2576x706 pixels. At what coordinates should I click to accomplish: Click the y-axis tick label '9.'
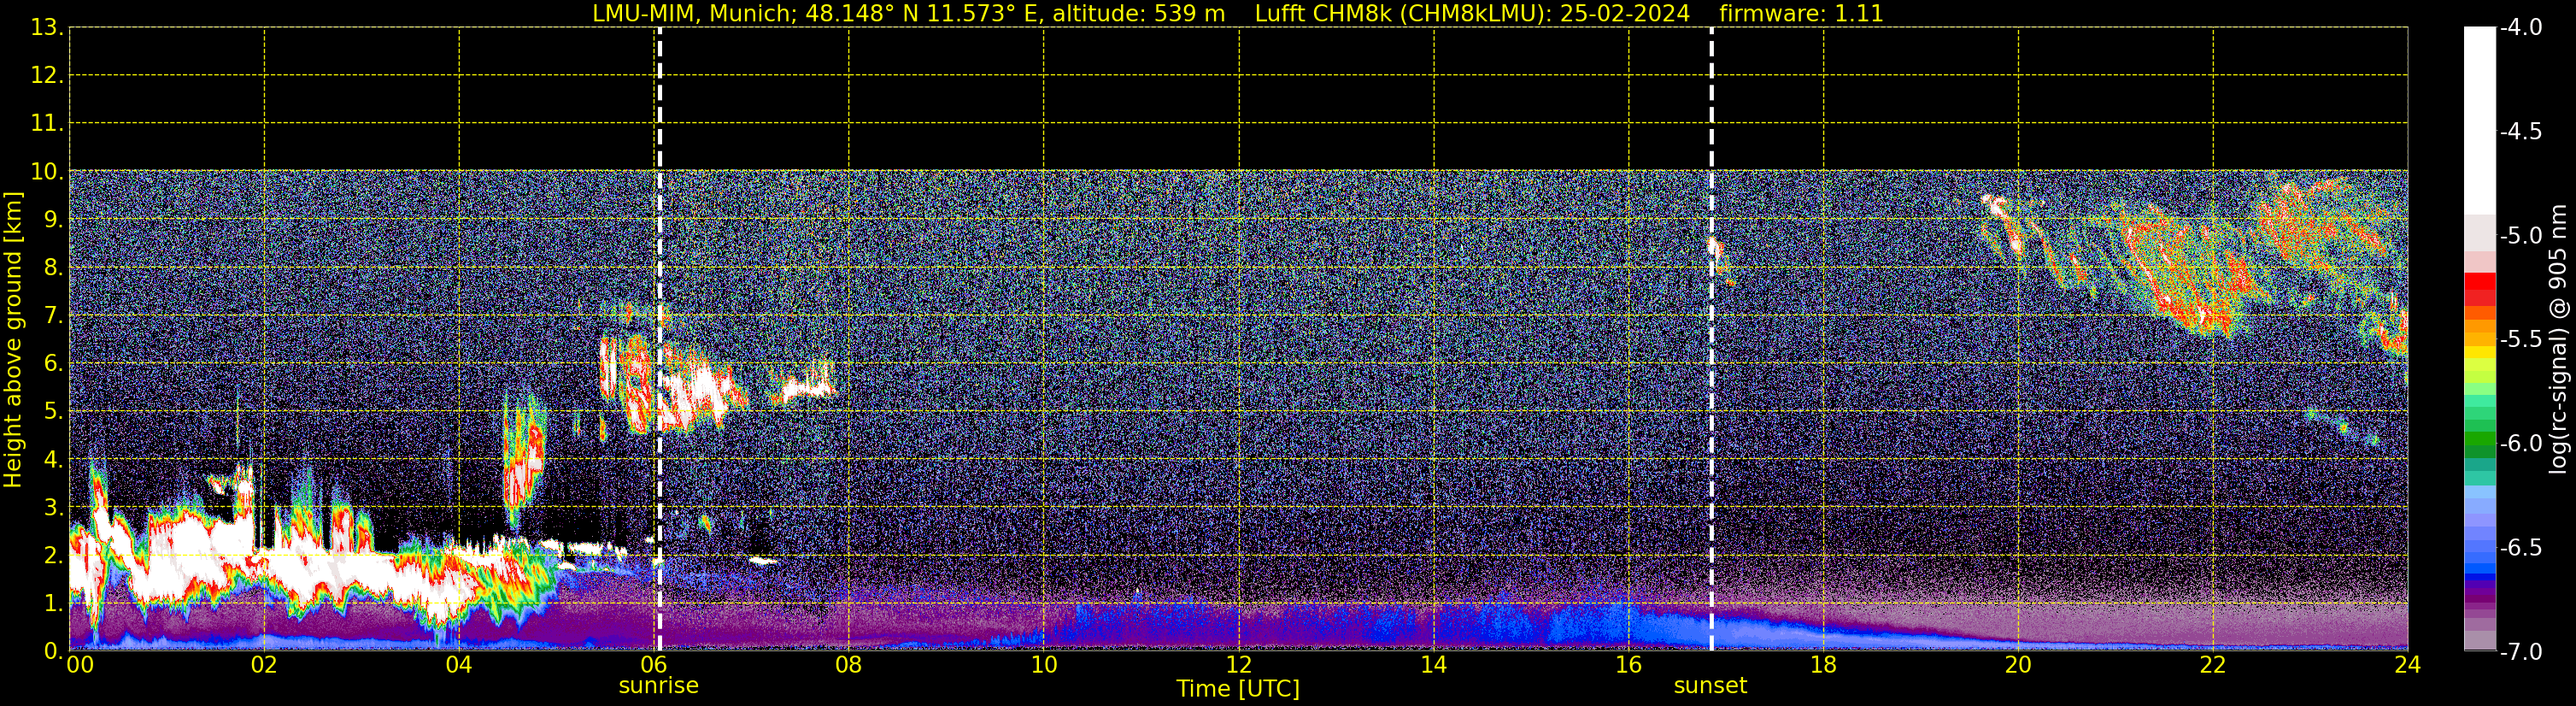click(54, 220)
